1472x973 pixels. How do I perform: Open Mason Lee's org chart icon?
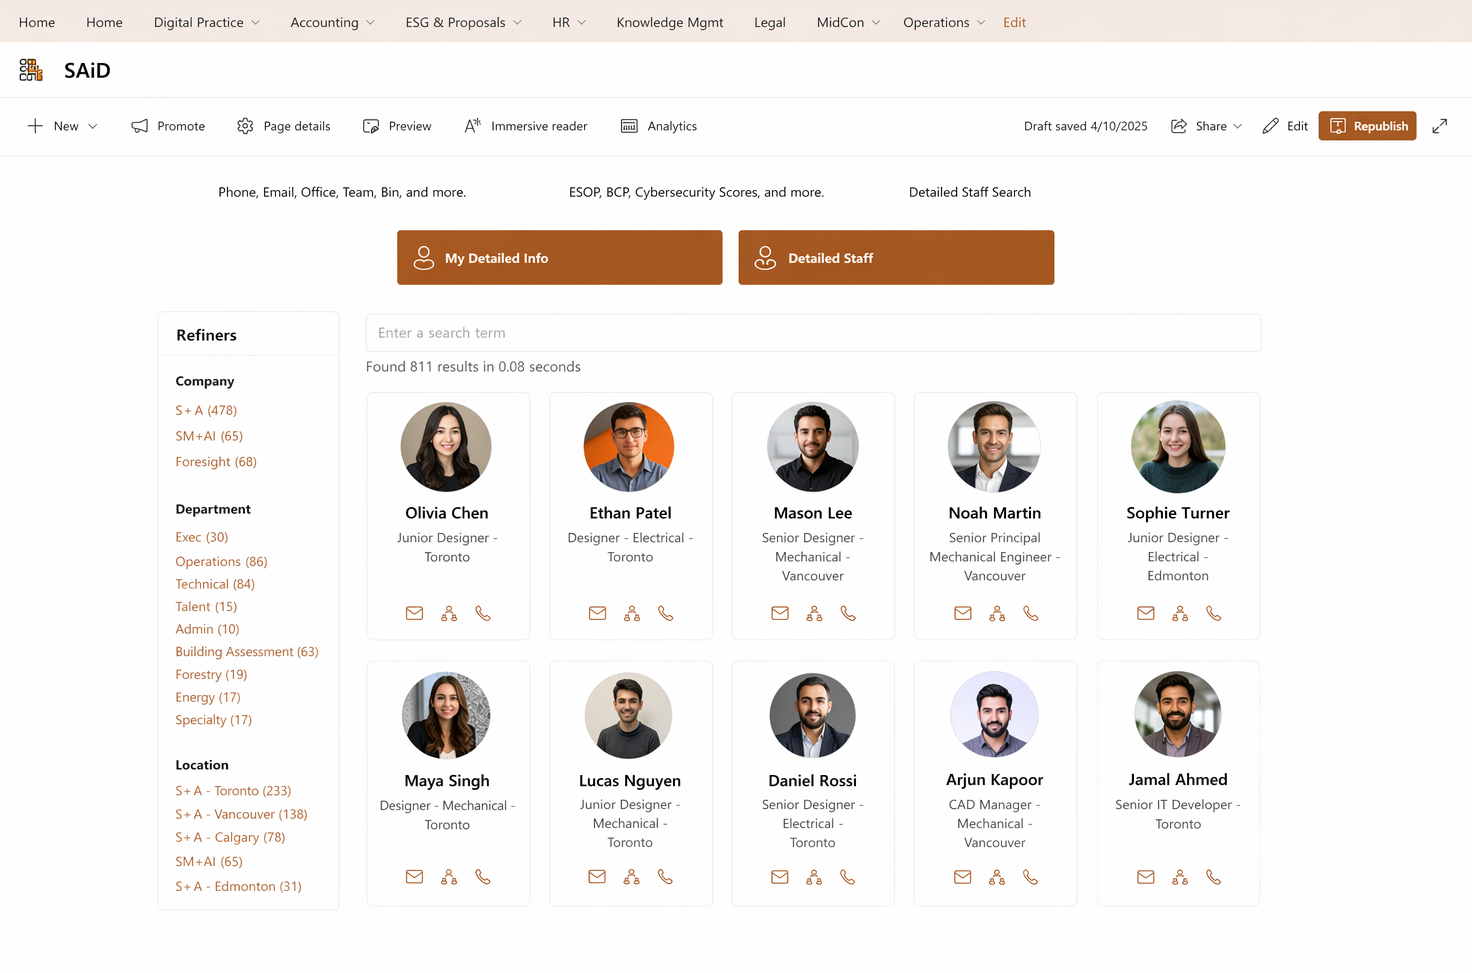(814, 613)
